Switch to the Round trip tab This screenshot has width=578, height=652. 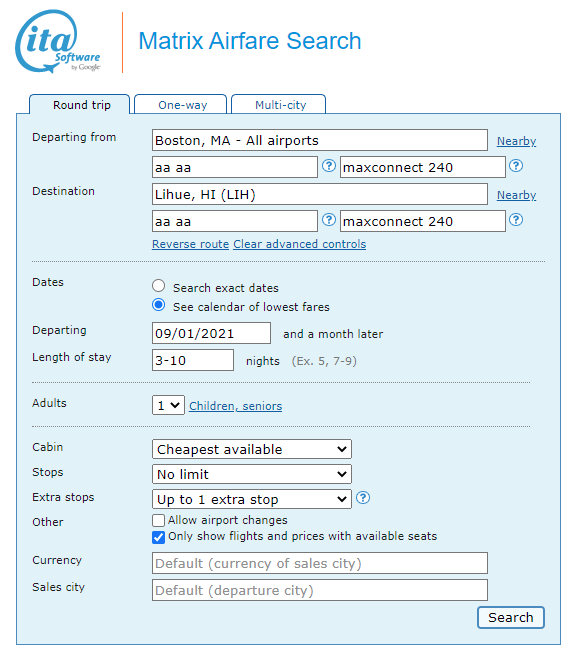coord(79,104)
